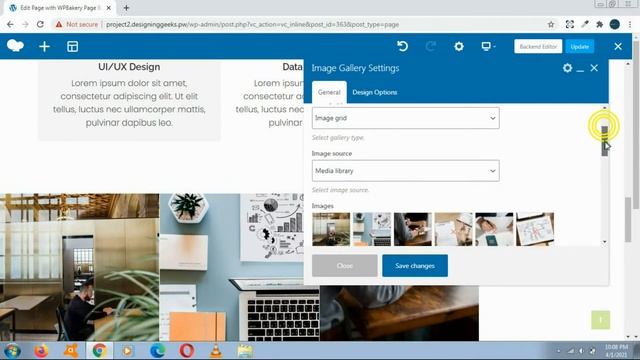Open a new browser tab
Screen dimensions: 640x360
click(126, 8)
